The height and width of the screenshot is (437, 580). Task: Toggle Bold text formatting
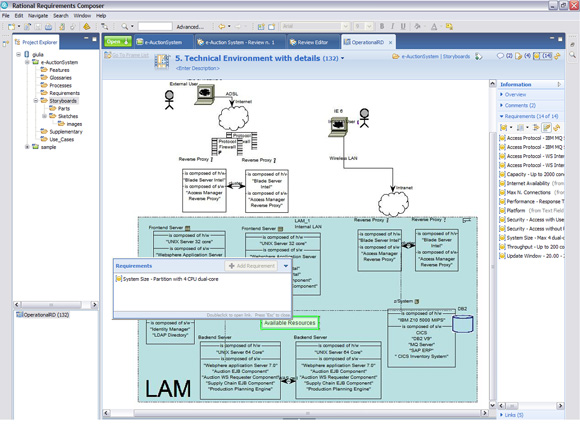pos(382,26)
